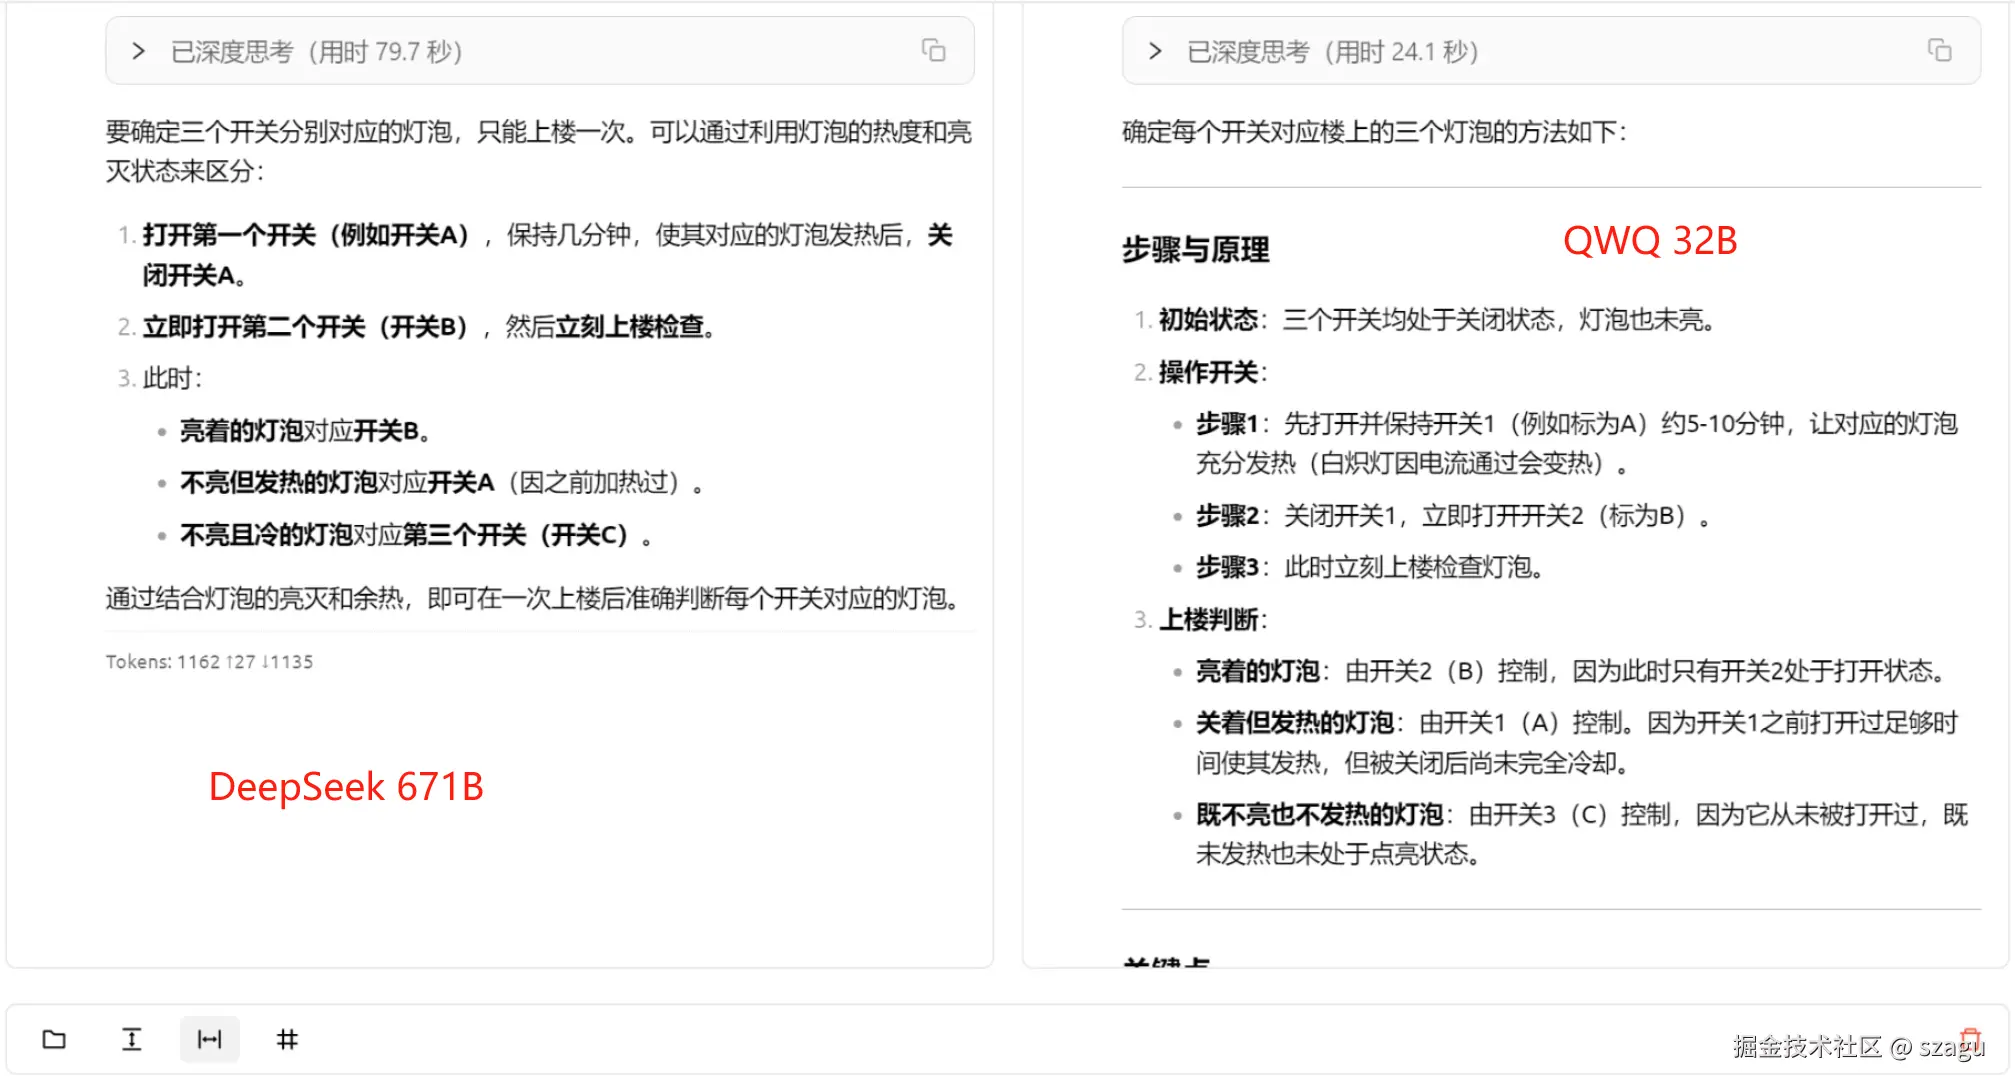Open the folder icon in bottom toolbar
This screenshot has height=1091, width=2015.
(x=54, y=1039)
